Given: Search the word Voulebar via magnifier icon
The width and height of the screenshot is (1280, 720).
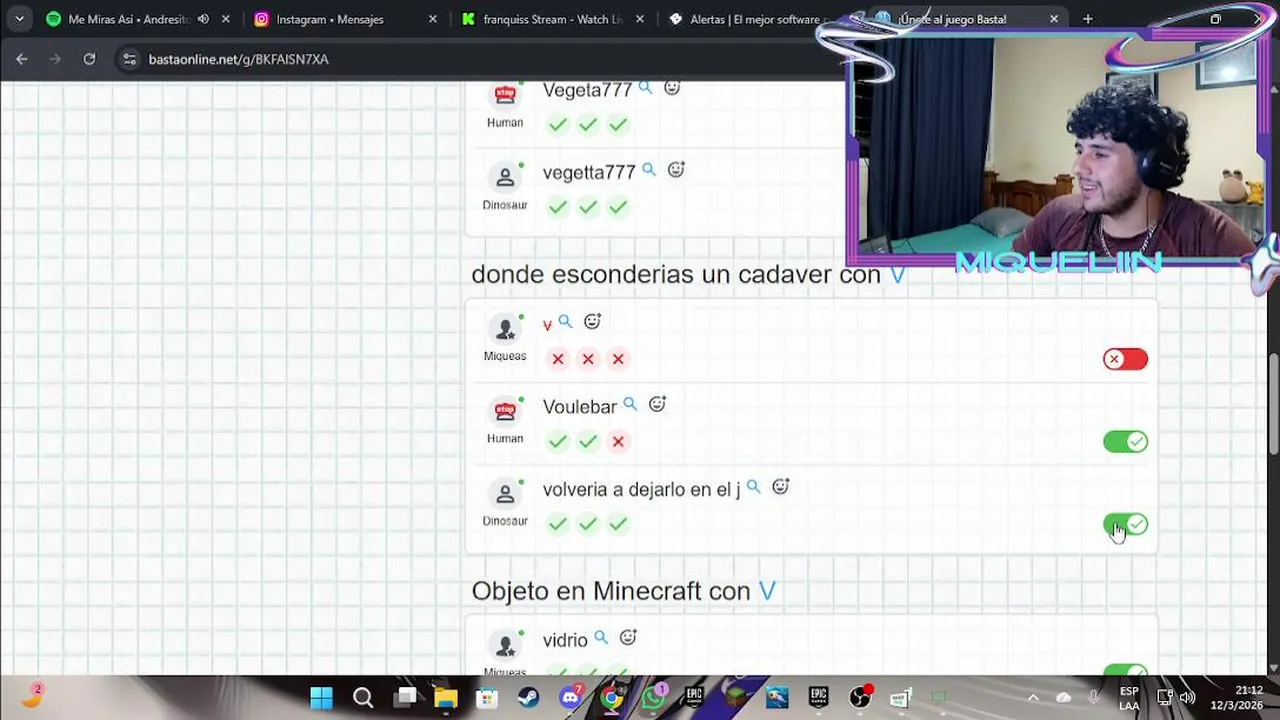Looking at the screenshot, I should [x=630, y=404].
